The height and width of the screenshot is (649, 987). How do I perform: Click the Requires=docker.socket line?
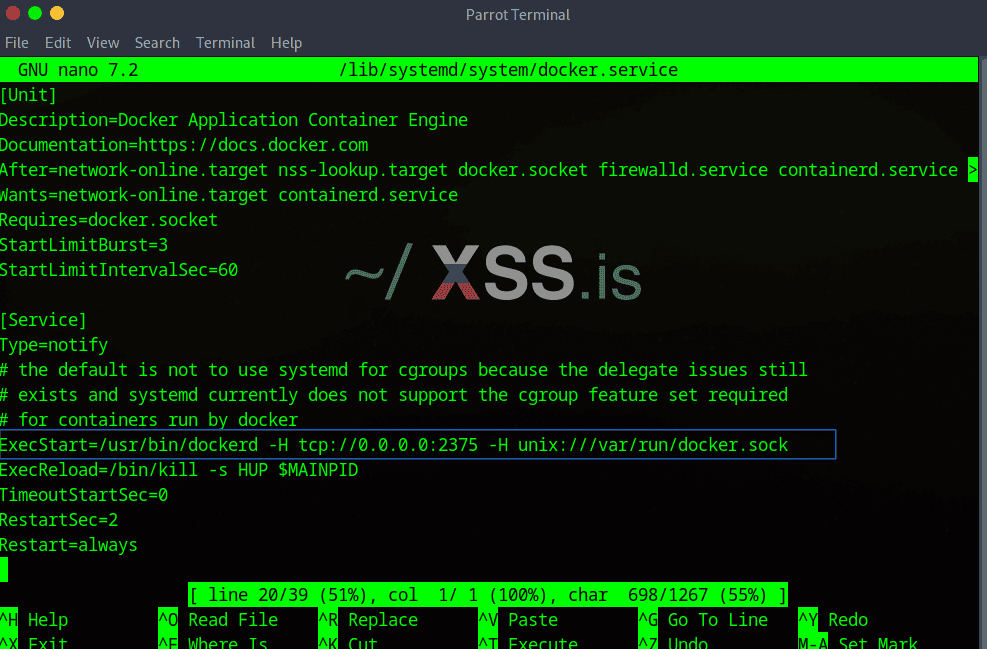tap(109, 220)
